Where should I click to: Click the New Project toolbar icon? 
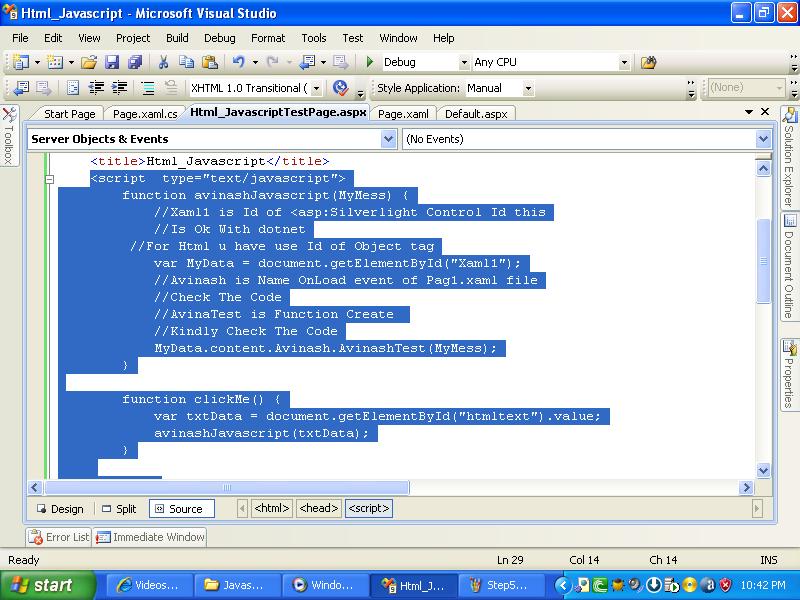[21, 62]
